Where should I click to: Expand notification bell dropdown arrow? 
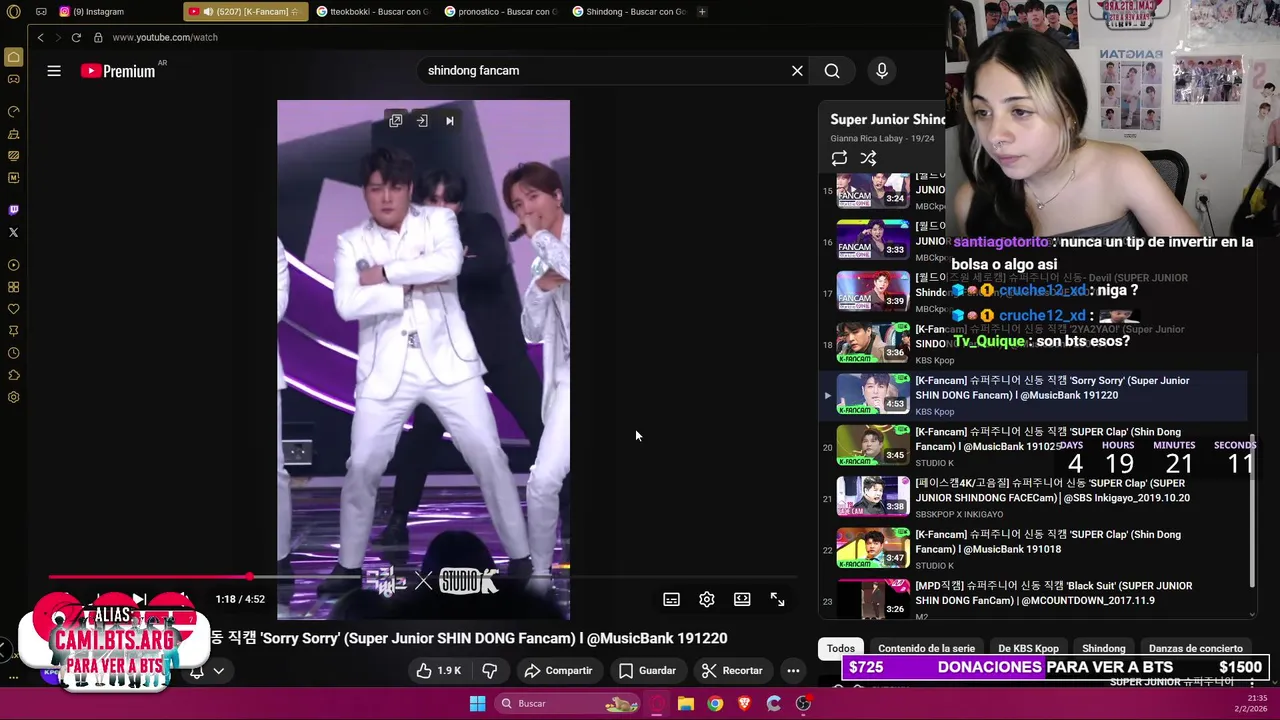point(218,671)
